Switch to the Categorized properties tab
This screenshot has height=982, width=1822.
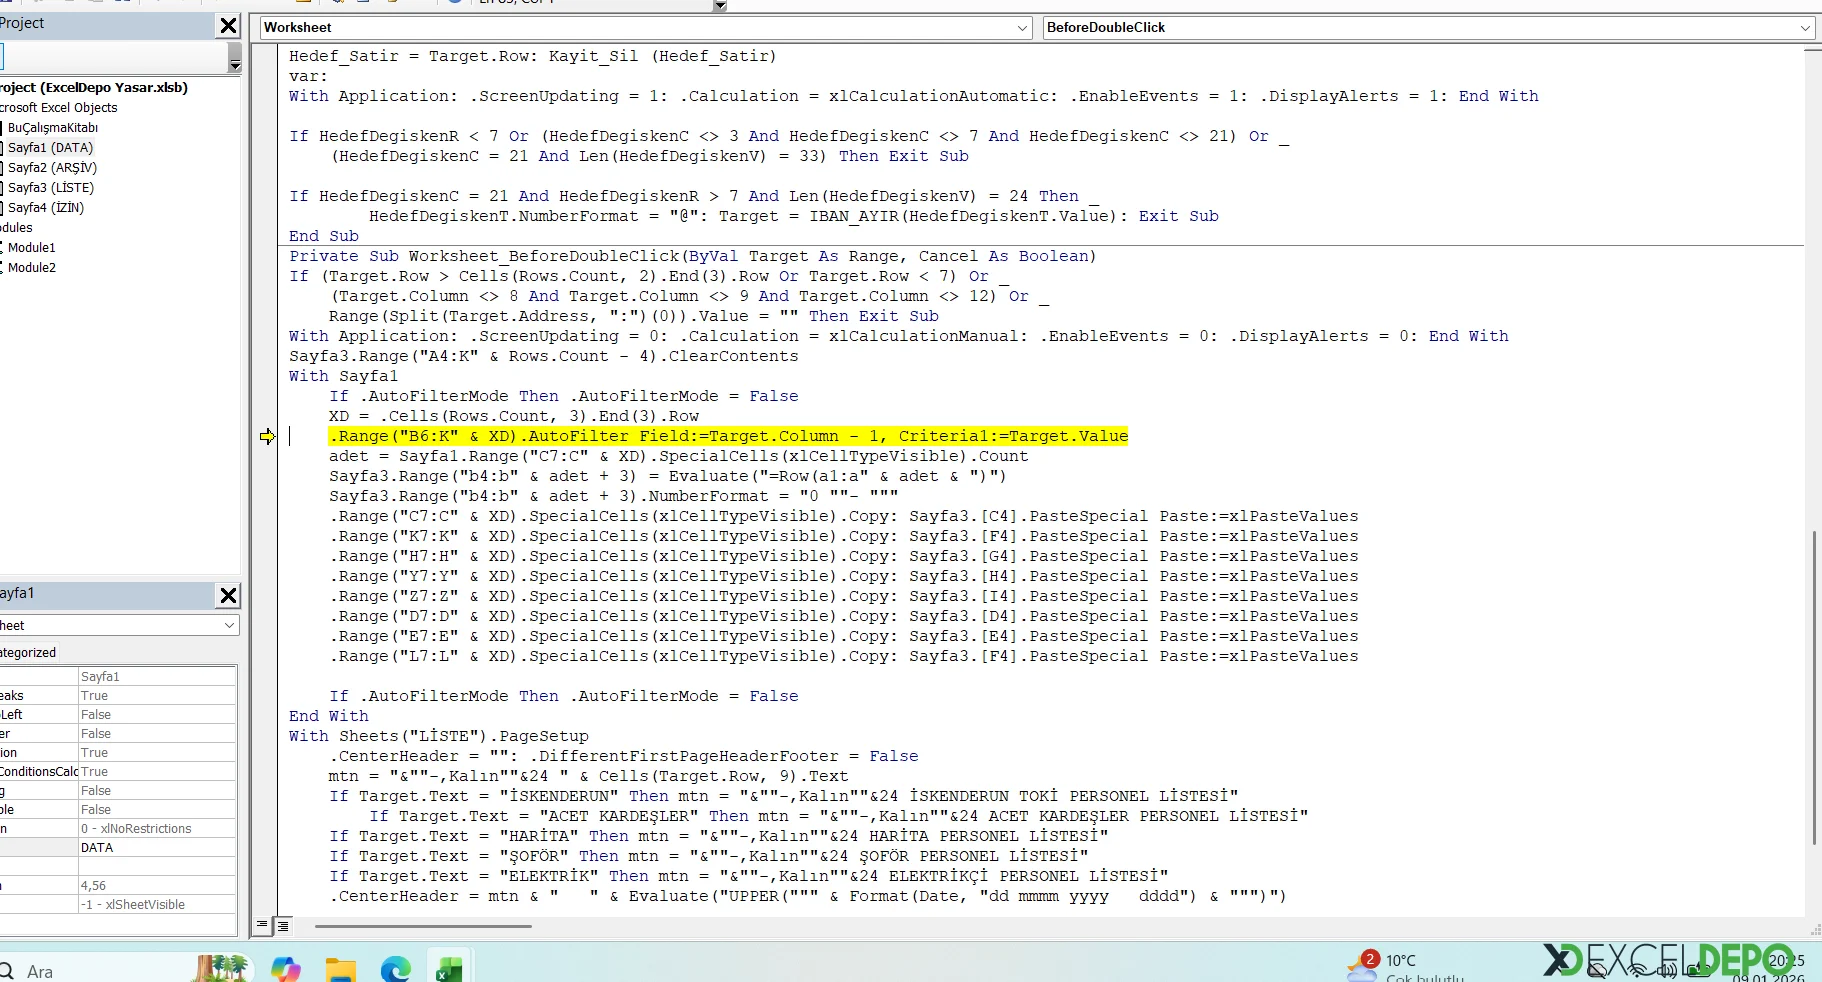pos(28,653)
